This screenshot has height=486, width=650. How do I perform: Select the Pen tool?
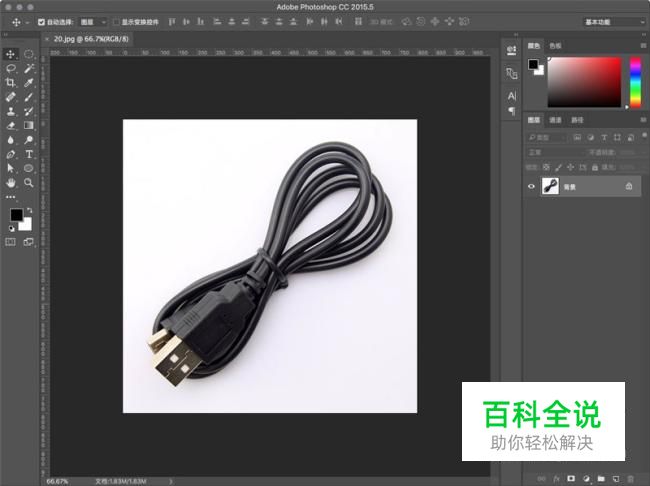tap(10, 154)
